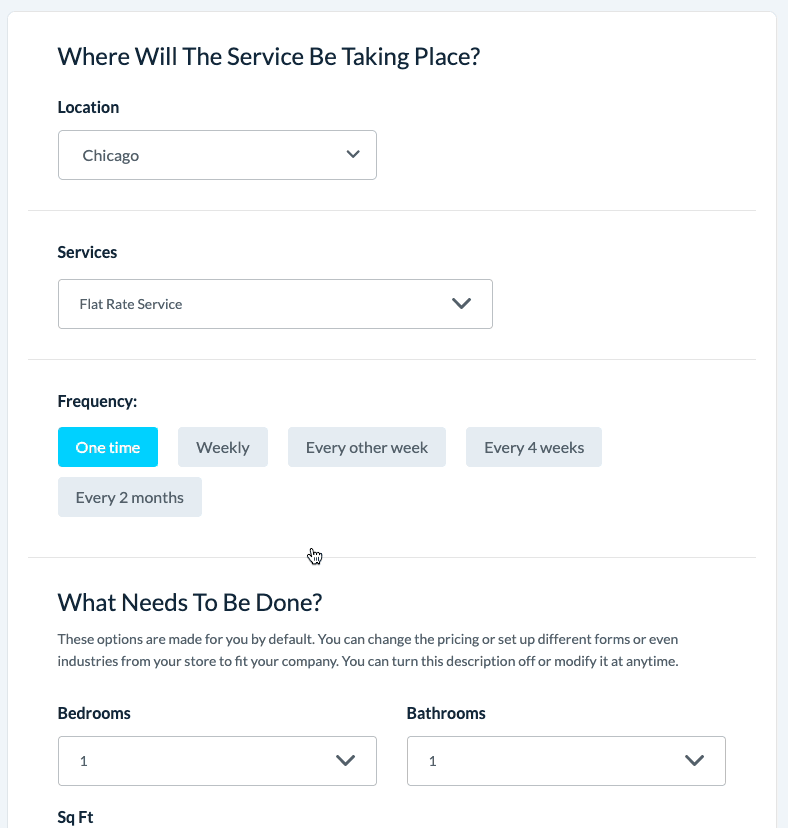
Task: Click the Sq Ft field label
Action: (x=76, y=817)
